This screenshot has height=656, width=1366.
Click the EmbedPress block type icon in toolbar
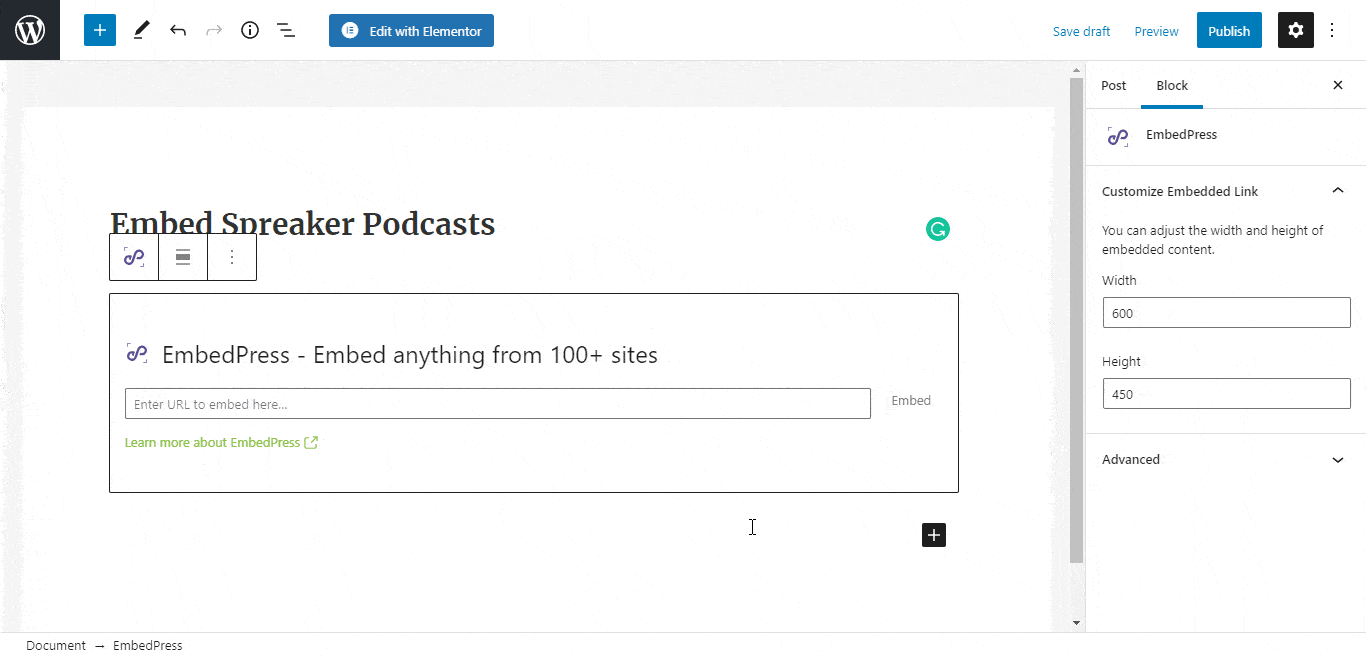coord(134,257)
